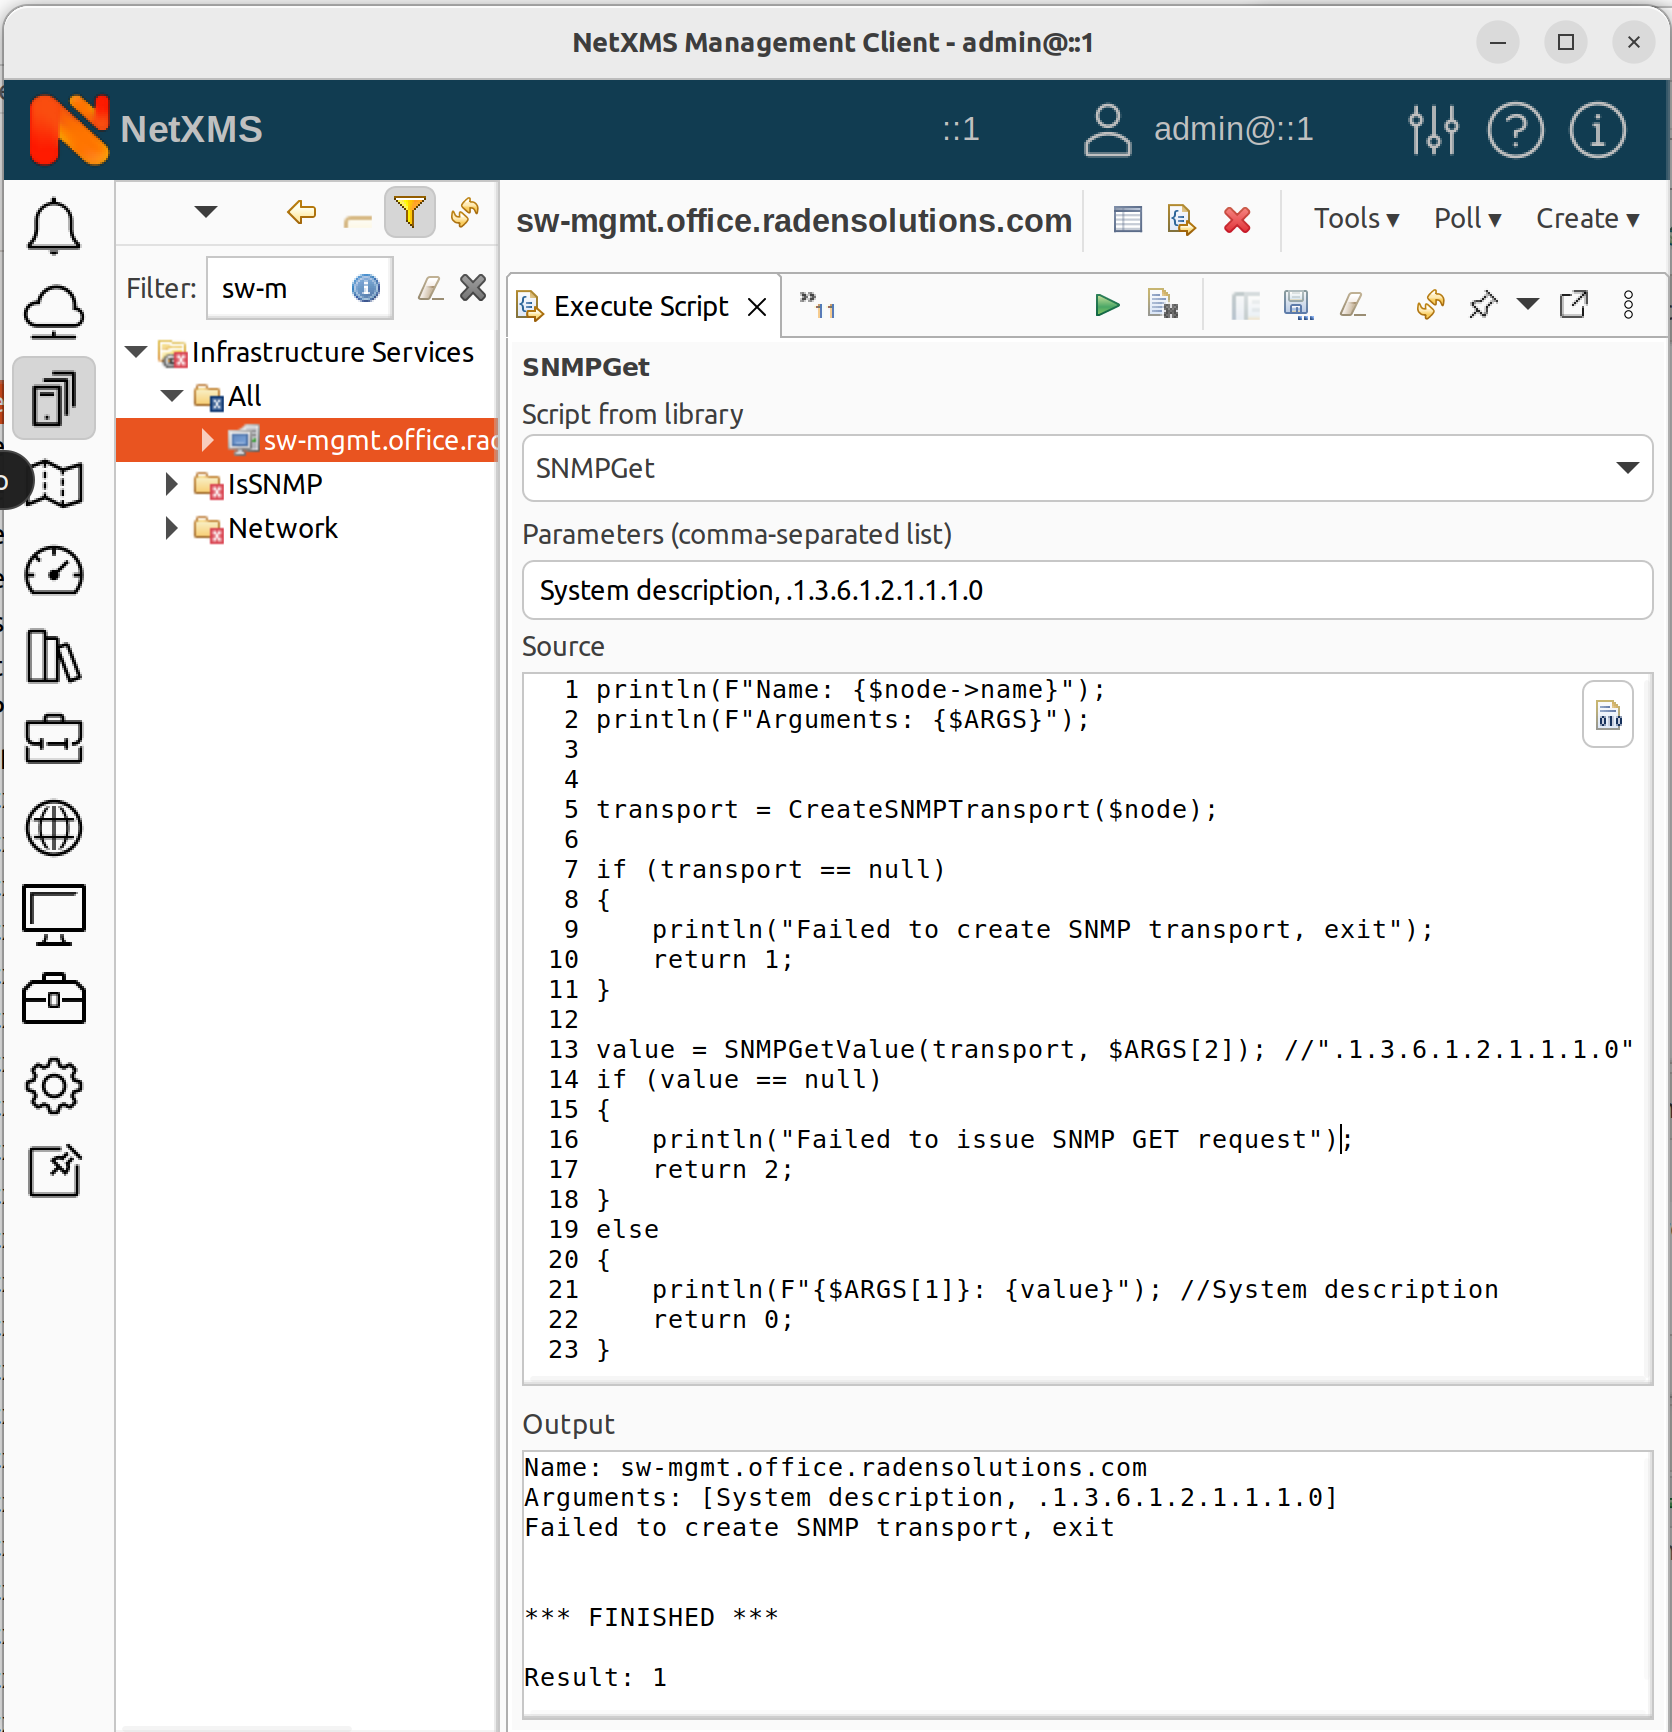The width and height of the screenshot is (1672, 1732).
Task: Open the Monitor screen perspective icon
Action: pos(54,914)
